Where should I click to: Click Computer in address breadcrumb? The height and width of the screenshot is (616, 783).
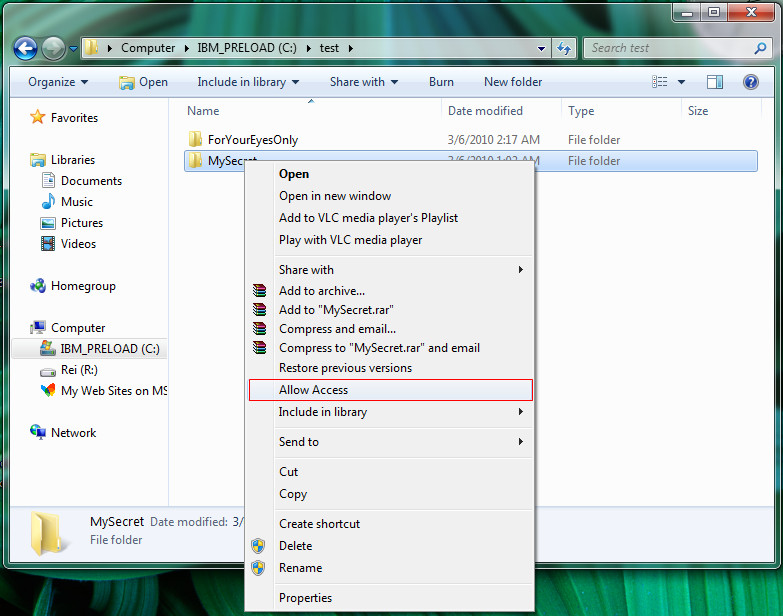[x=148, y=48]
